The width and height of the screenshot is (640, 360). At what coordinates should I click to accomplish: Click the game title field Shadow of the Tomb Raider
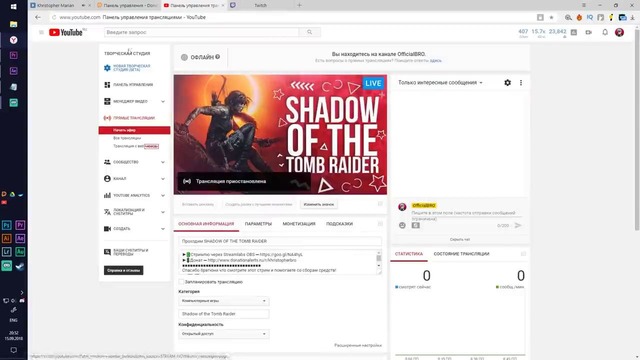224,314
